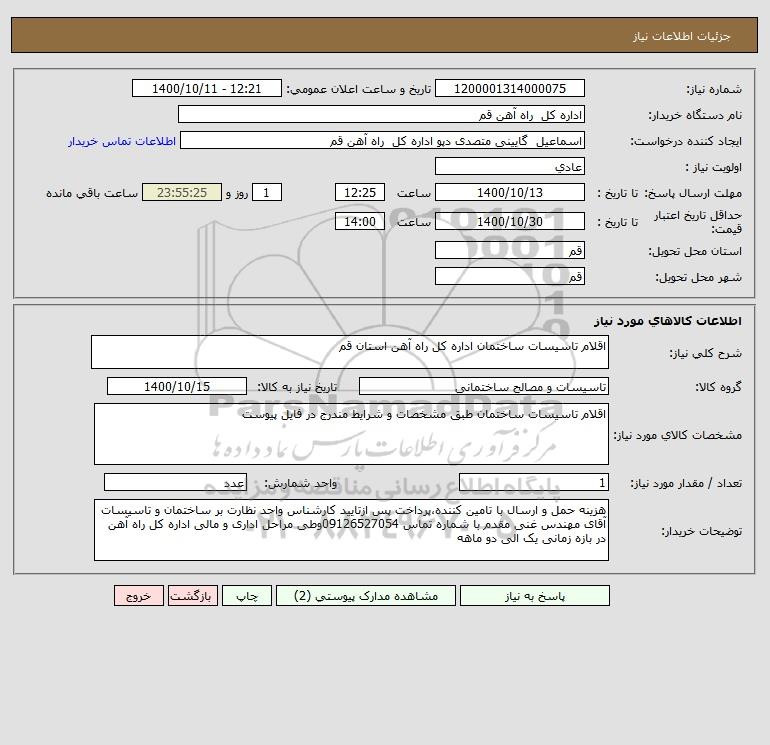This screenshot has height=745, width=770.
Task: Click the request creator field اسماعیل گایینی
Action: pos(383,140)
